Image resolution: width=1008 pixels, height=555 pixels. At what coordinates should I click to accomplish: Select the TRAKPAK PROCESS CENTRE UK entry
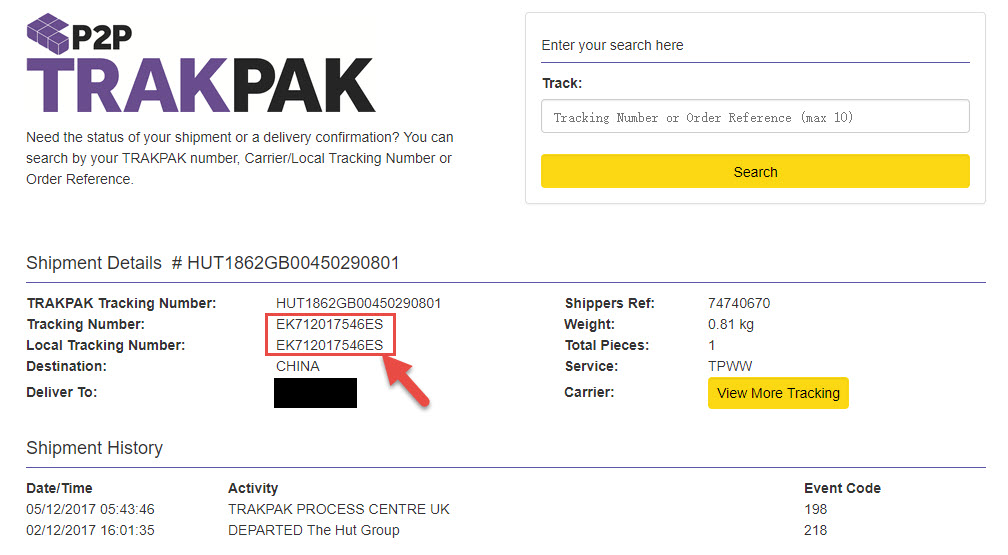tap(339, 509)
